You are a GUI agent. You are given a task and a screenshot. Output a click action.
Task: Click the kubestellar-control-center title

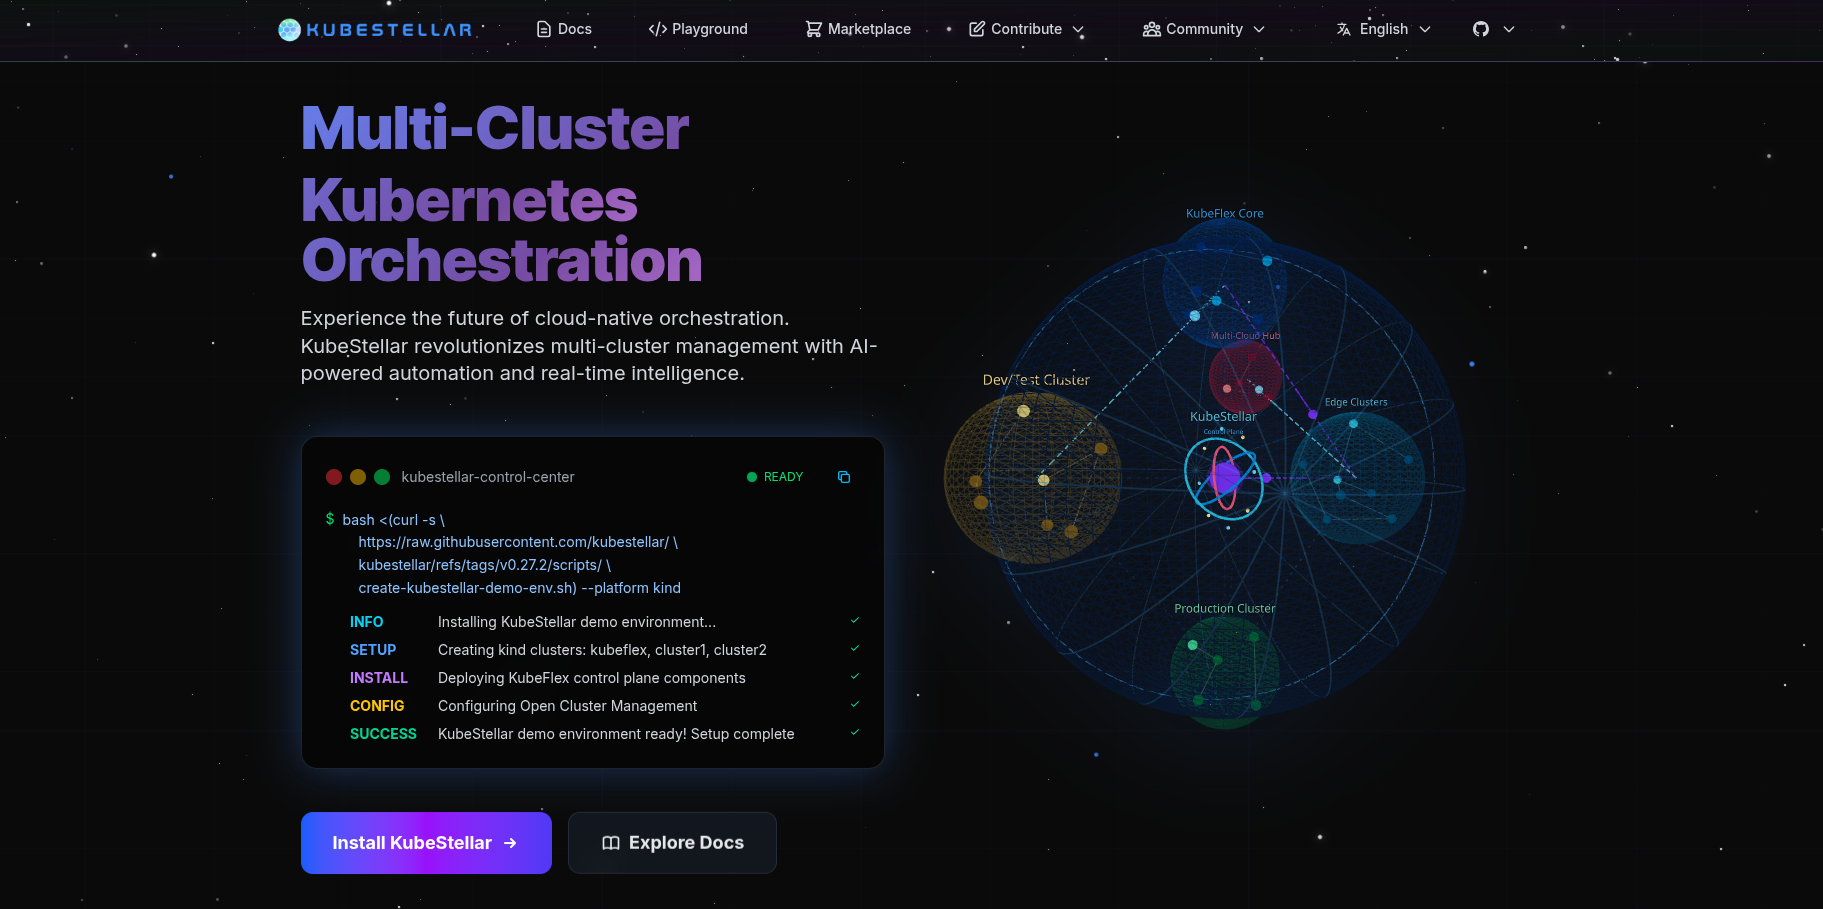click(x=488, y=477)
